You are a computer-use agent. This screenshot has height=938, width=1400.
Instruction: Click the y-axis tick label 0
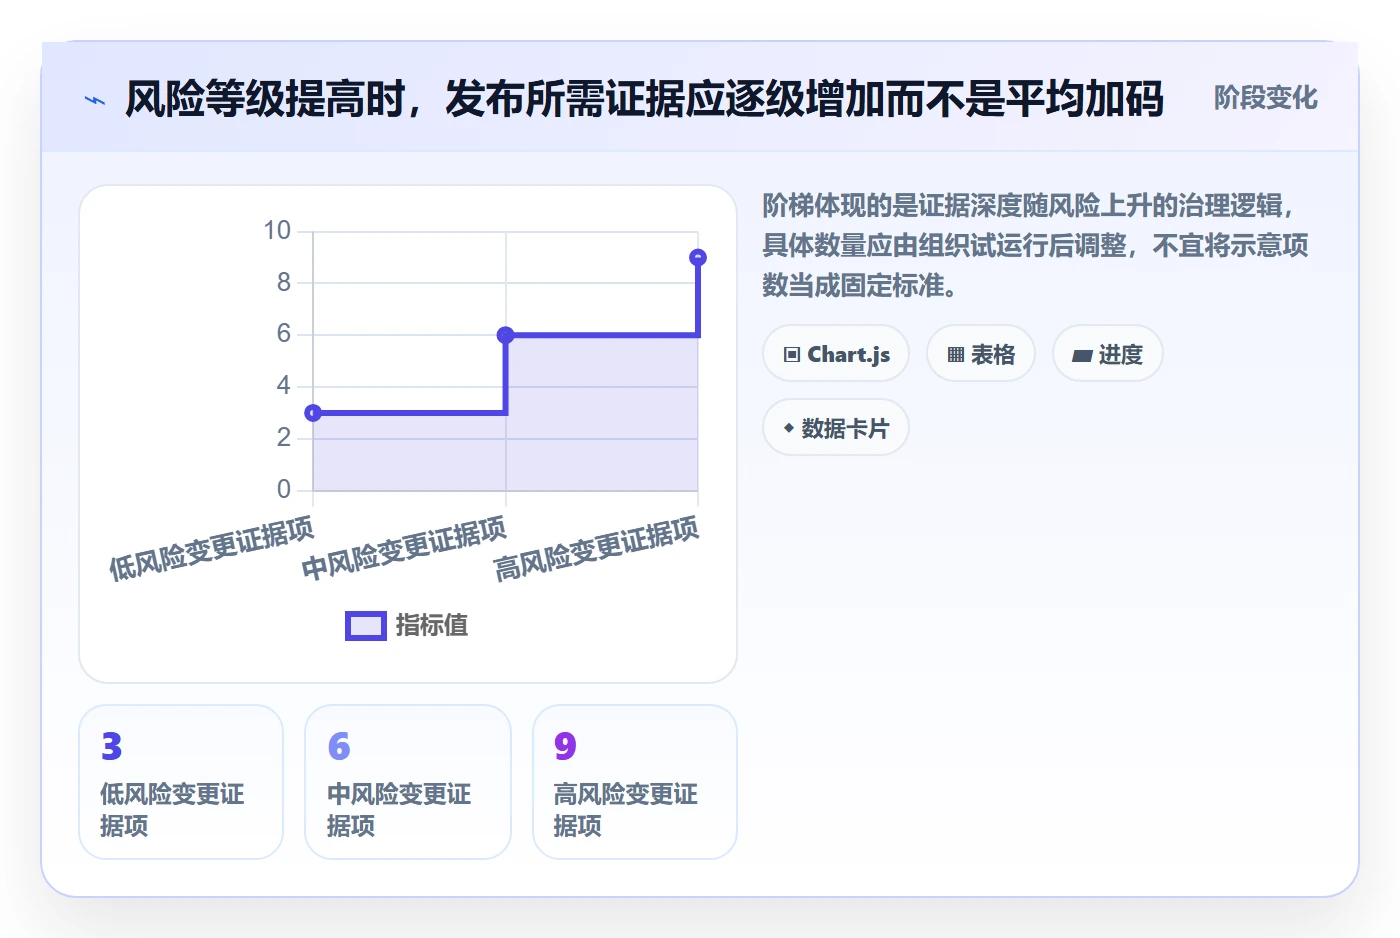click(x=284, y=490)
